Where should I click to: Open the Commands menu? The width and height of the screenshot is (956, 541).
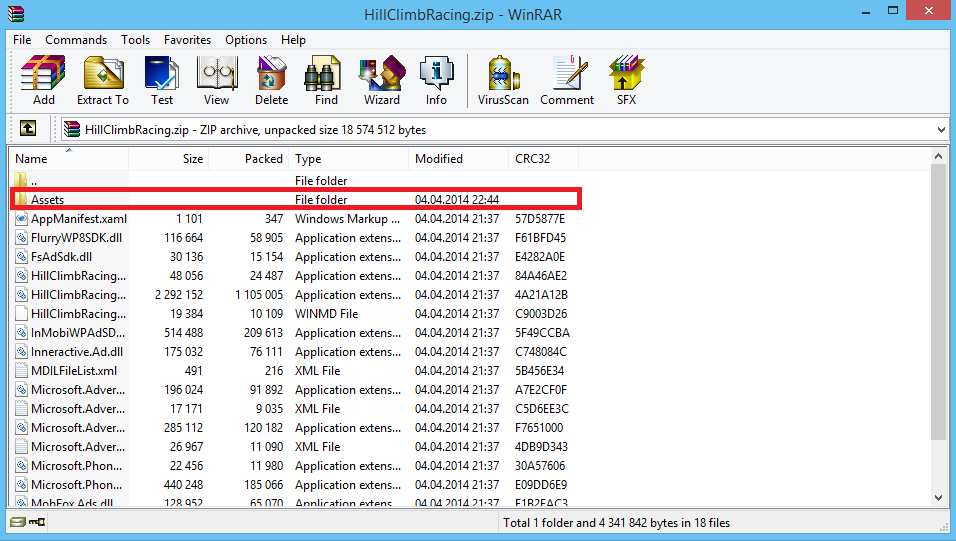(76, 40)
